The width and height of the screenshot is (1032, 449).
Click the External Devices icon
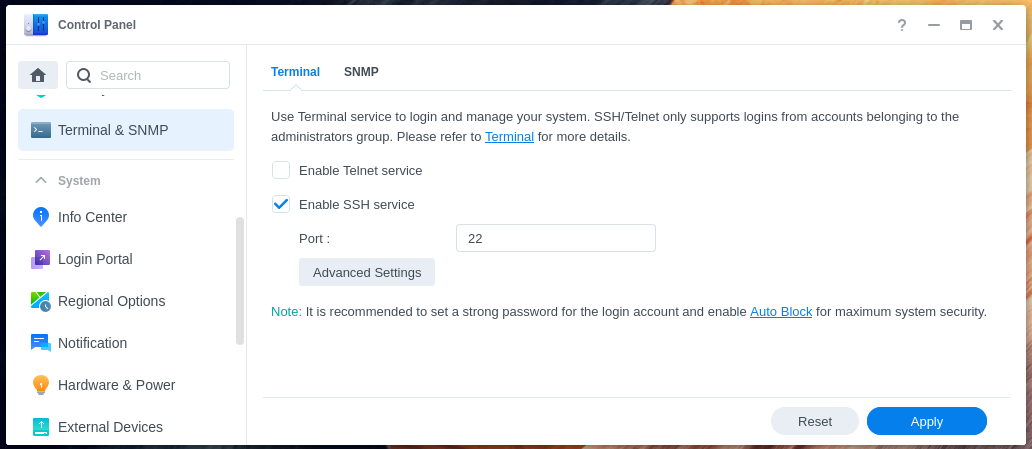41,427
